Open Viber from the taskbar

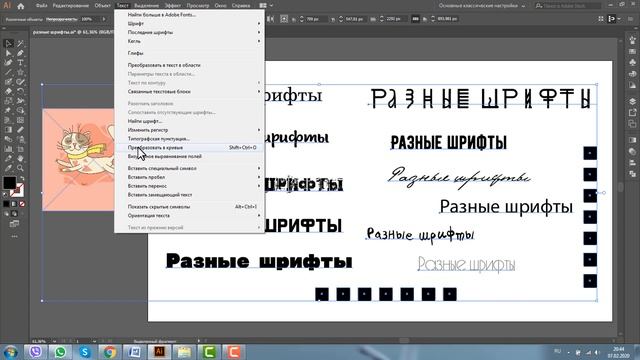pos(36,352)
